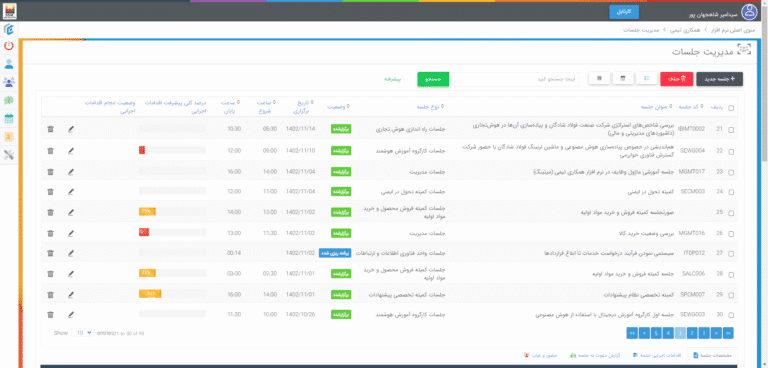The image size is (768, 368).
Task: Click the جلسه جدید button
Action: point(720,79)
